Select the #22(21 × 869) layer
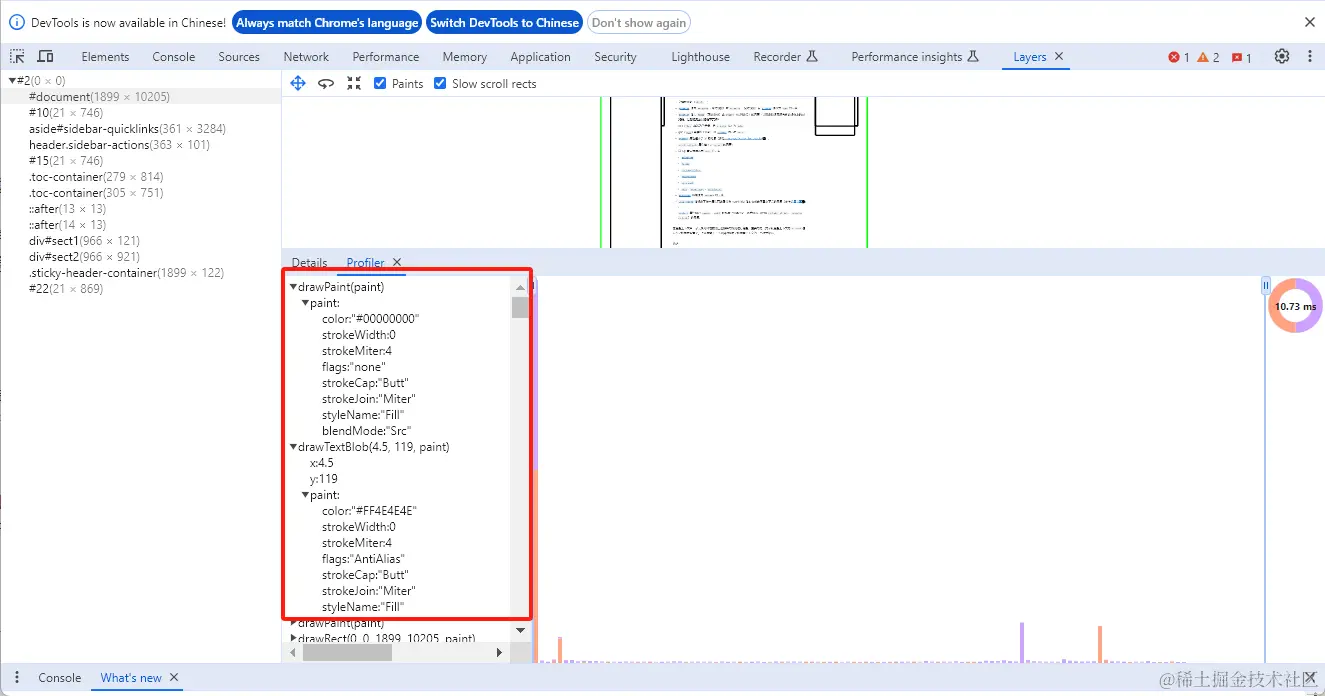 coord(140,289)
